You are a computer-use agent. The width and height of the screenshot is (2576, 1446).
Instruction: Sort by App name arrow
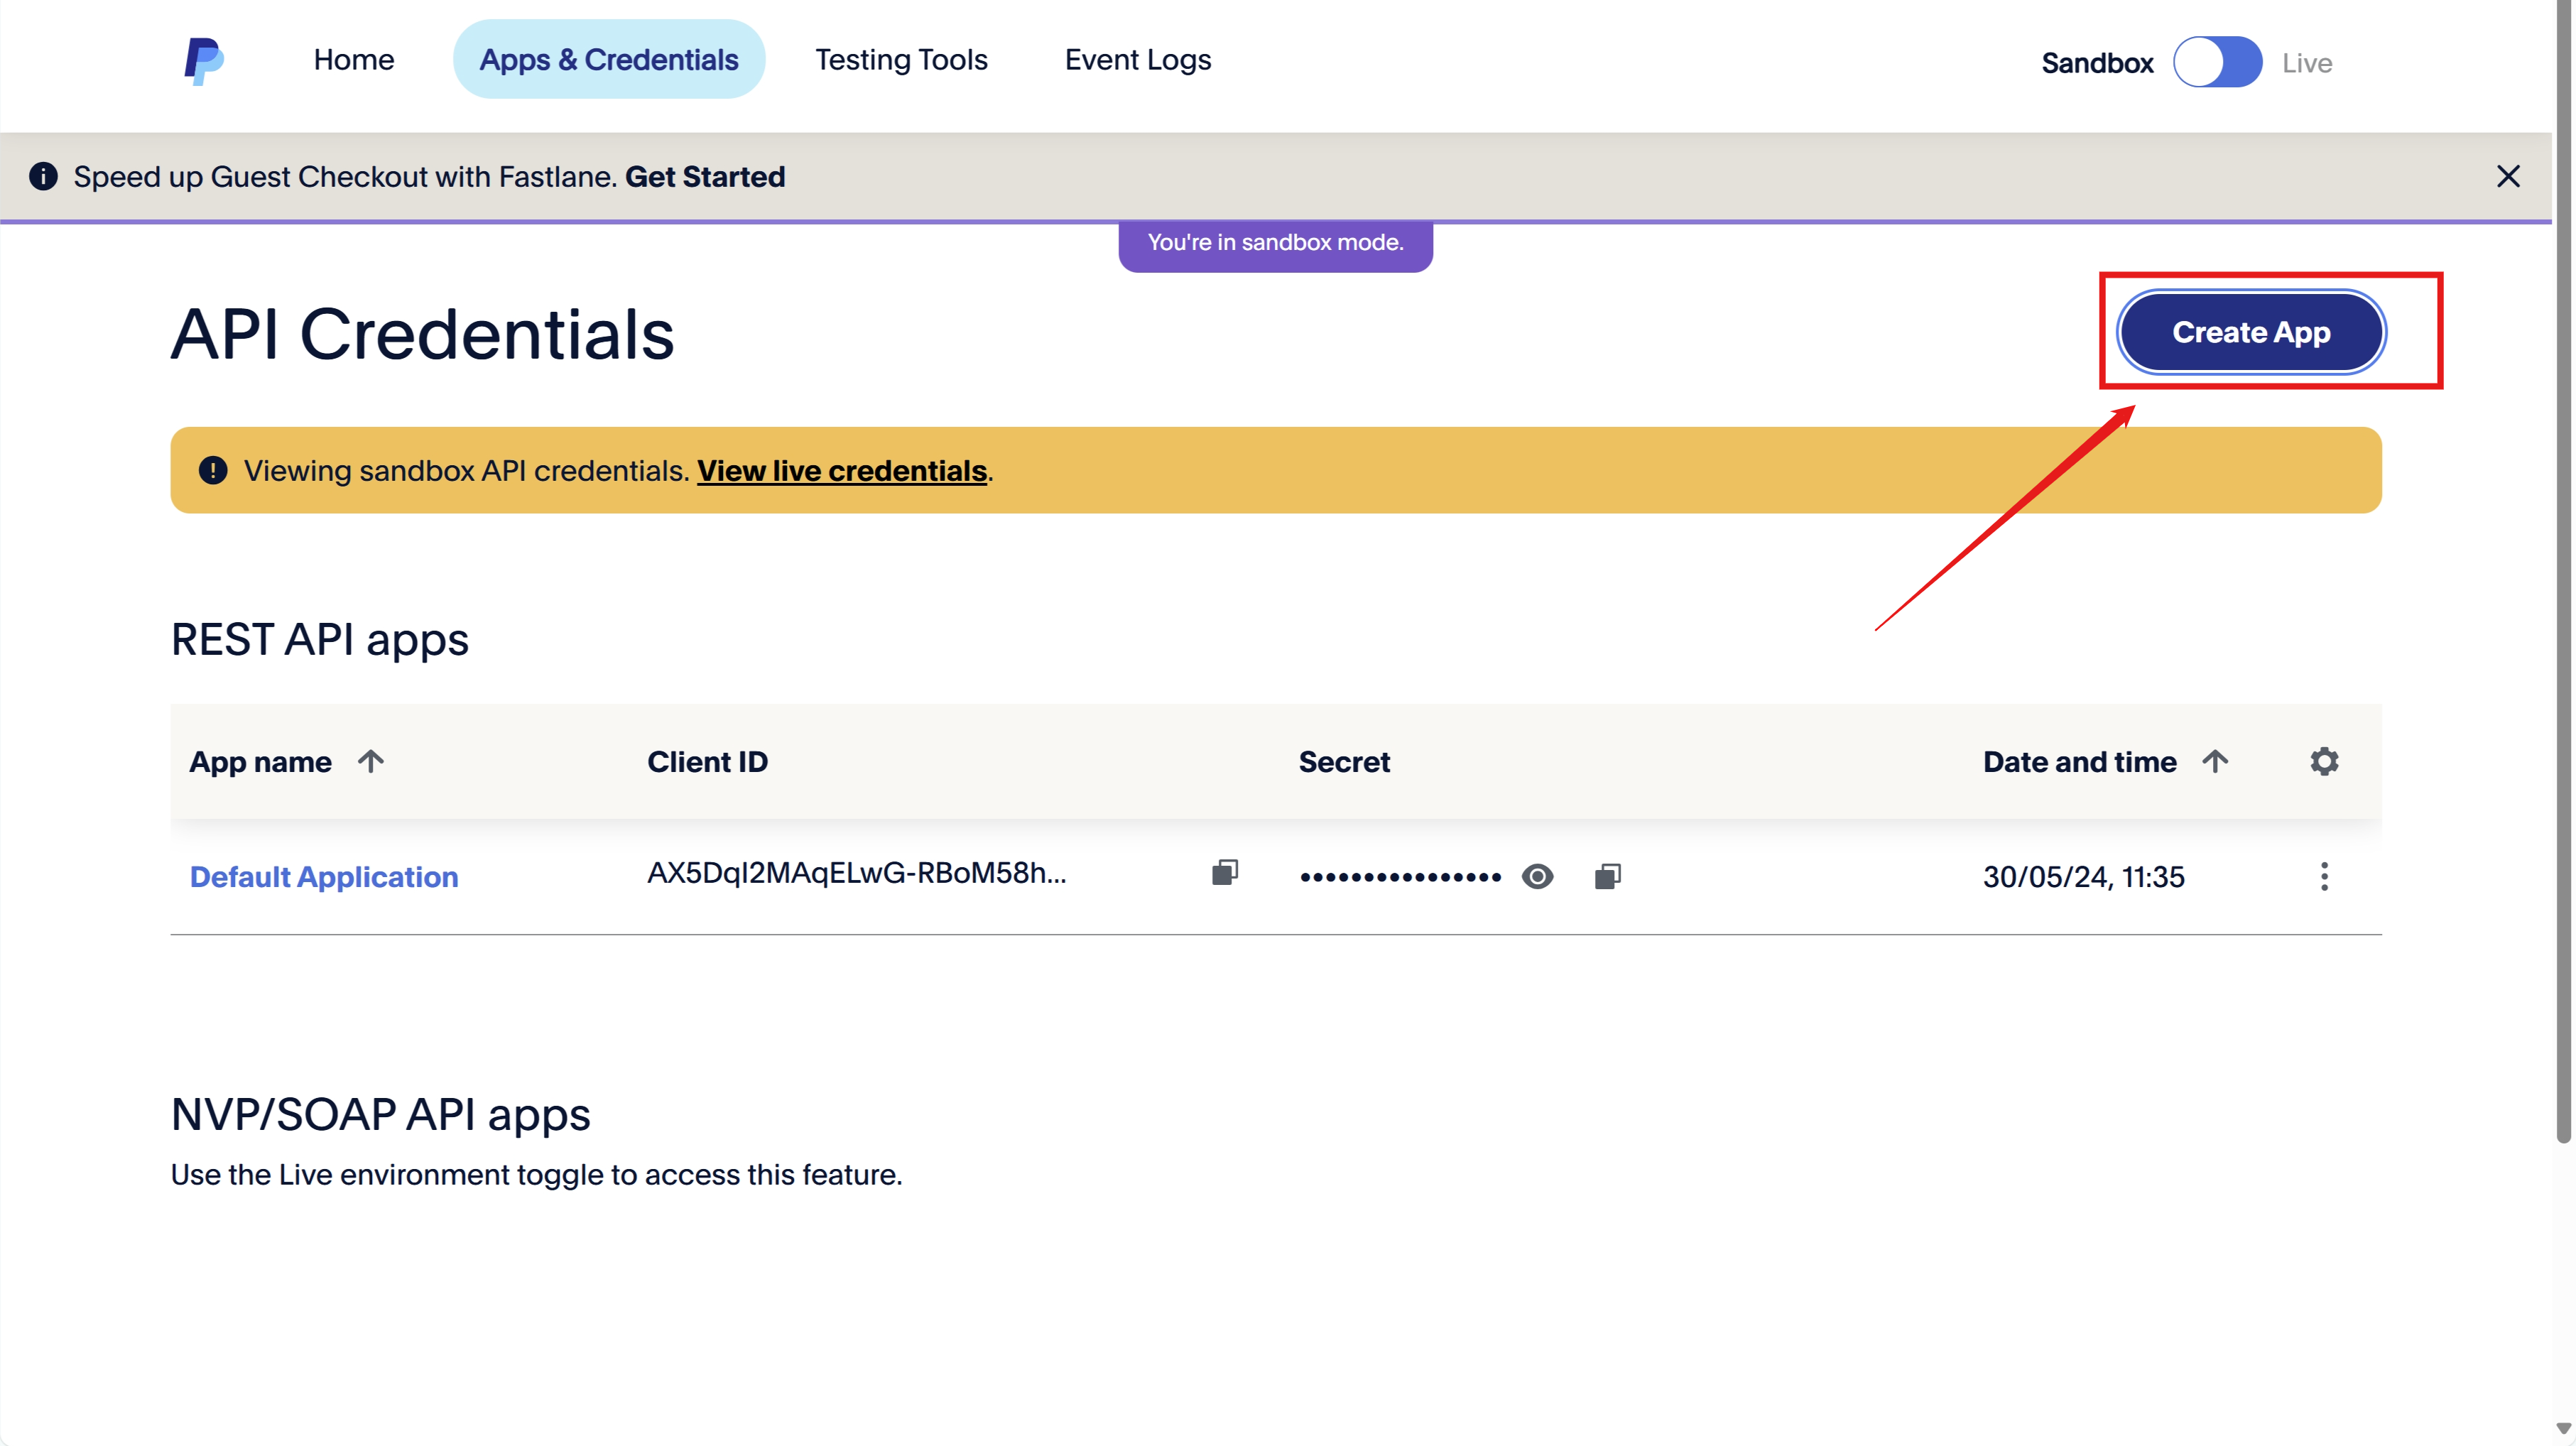tap(371, 762)
